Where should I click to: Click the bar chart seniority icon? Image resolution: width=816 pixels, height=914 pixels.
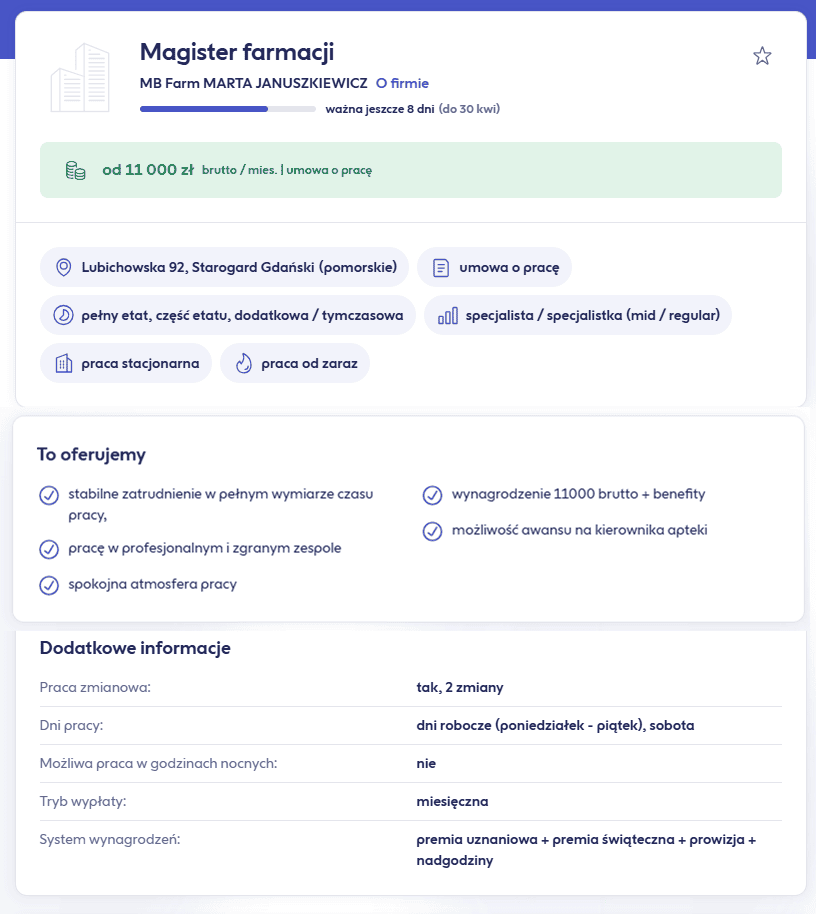pos(447,315)
